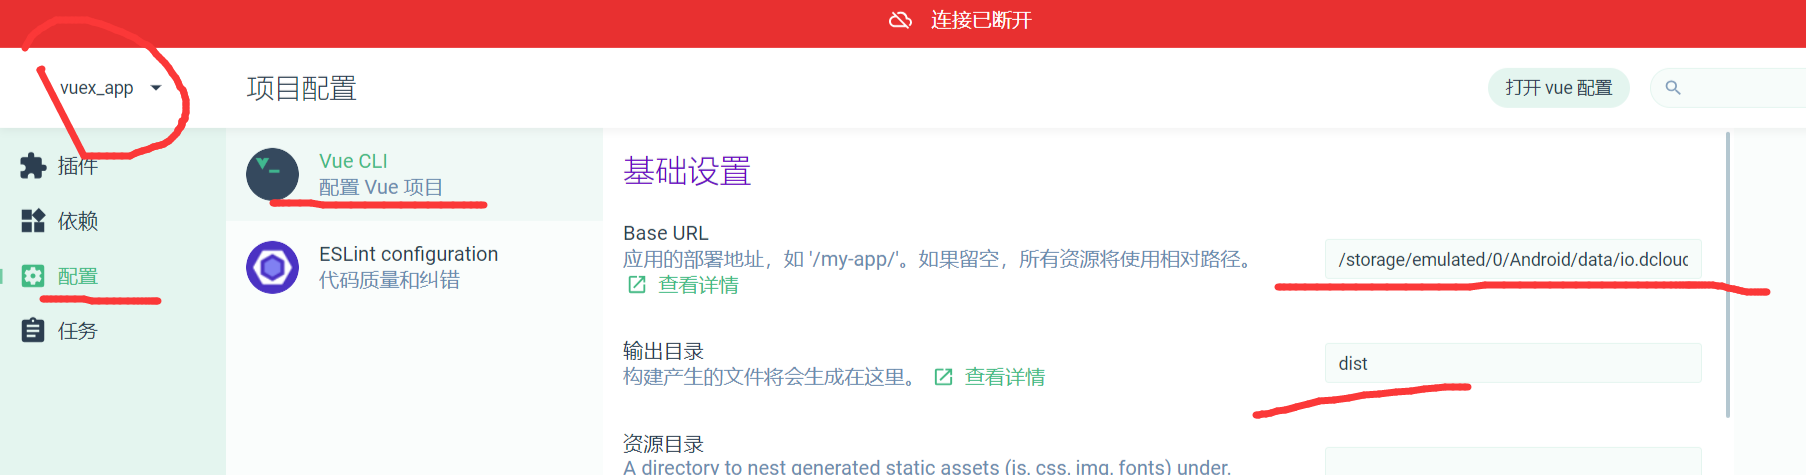The width and height of the screenshot is (1806, 475).
Task: Click the 代码质量和纠错 description text
Action: (389, 280)
